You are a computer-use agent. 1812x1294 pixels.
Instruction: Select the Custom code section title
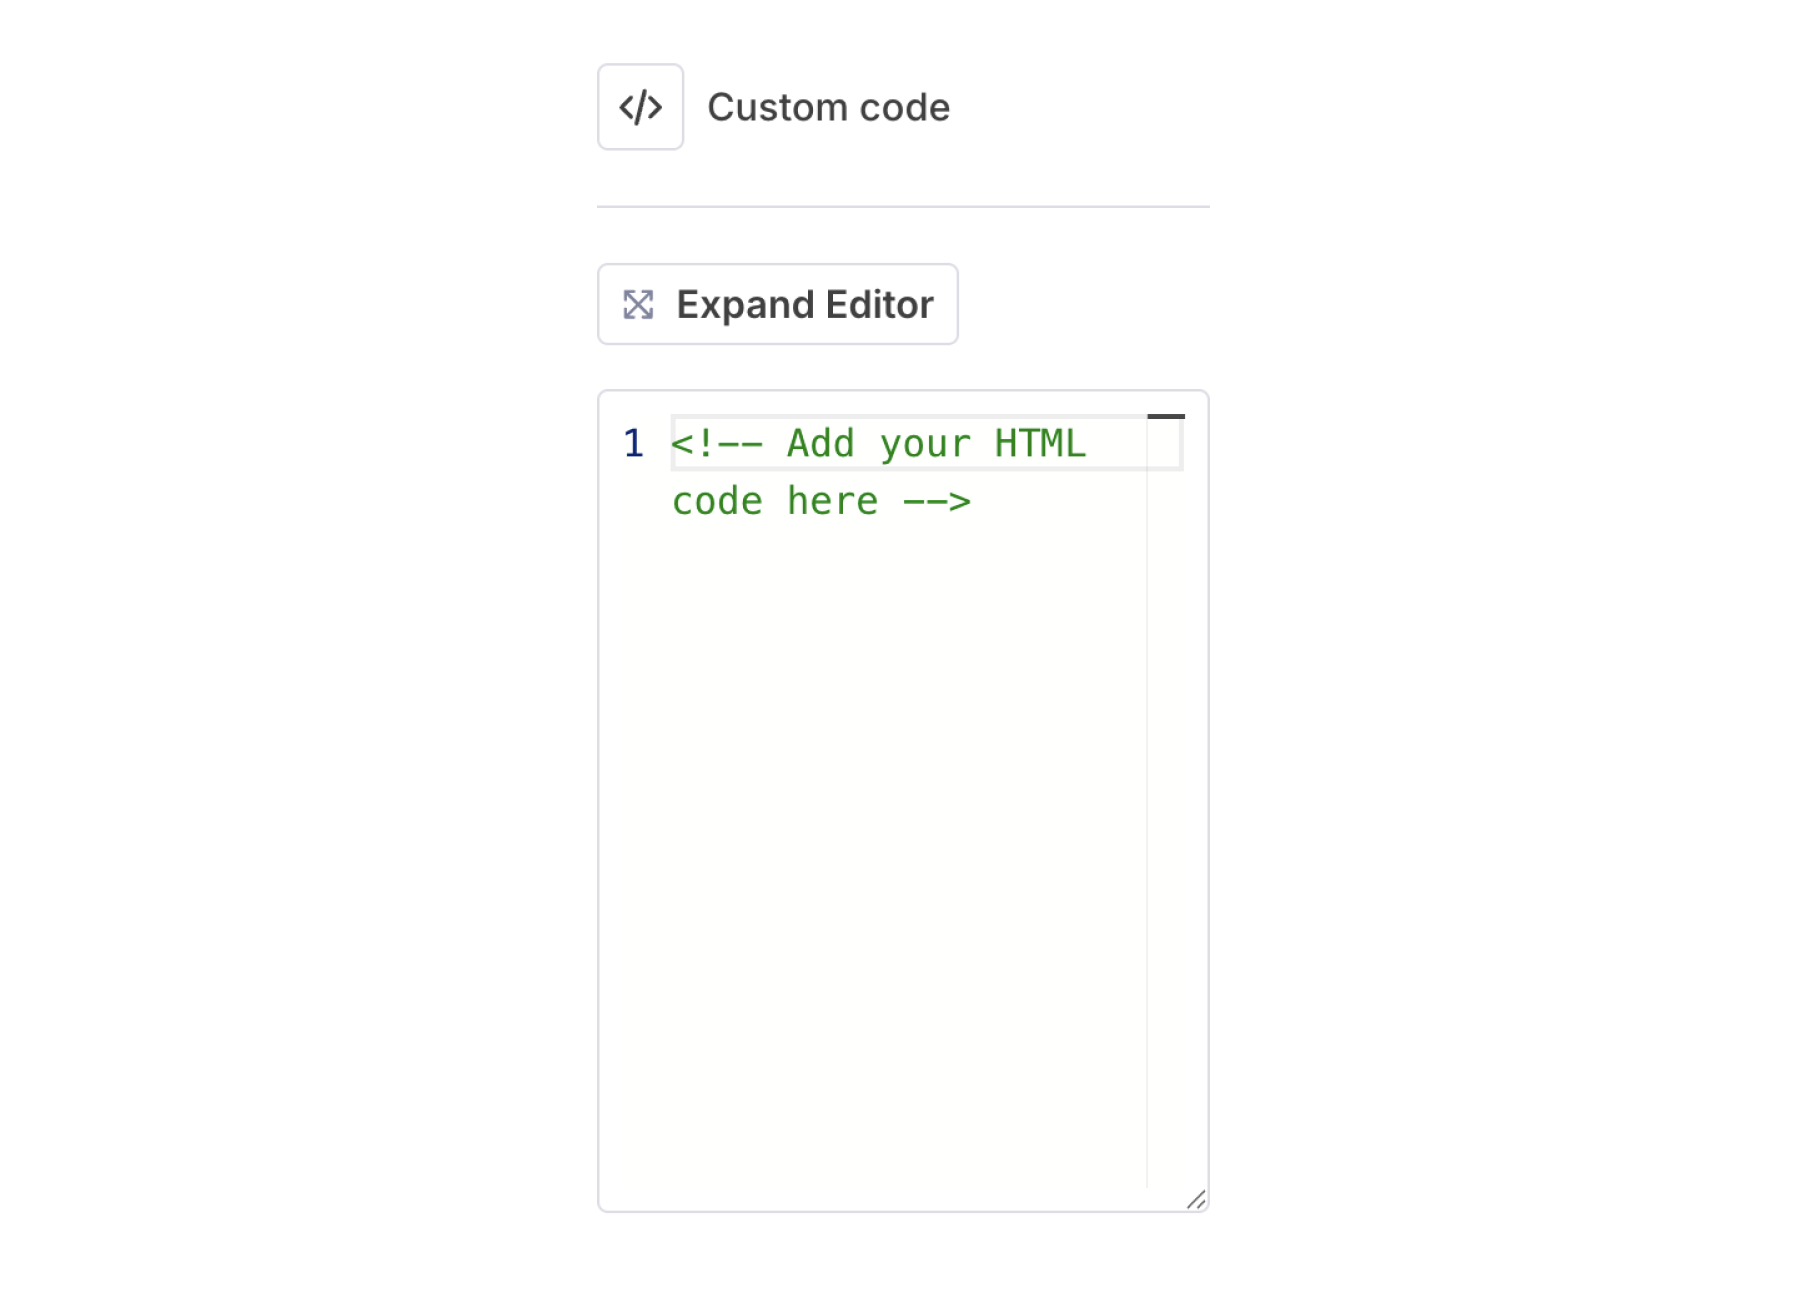pyautogui.click(x=828, y=106)
